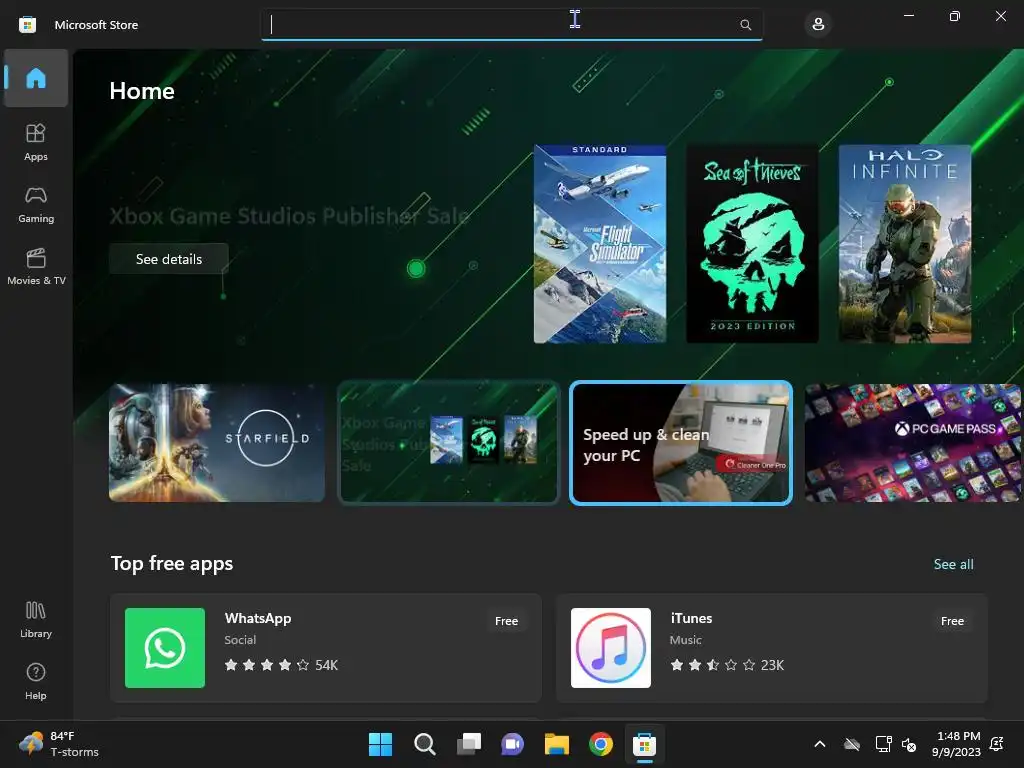This screenshot has width=1024, height=768.
Task: Click the iTunes app icon
Action: click(611, 648)
